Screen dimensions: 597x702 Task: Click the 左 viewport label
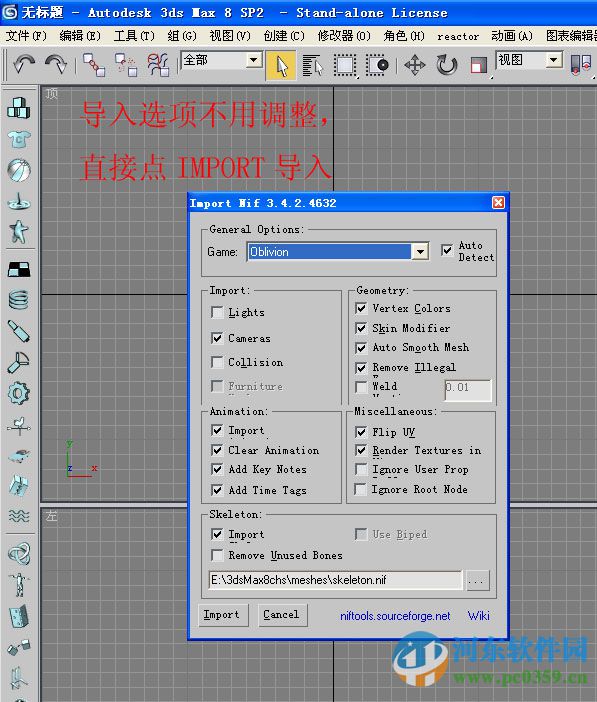[52, 516]
